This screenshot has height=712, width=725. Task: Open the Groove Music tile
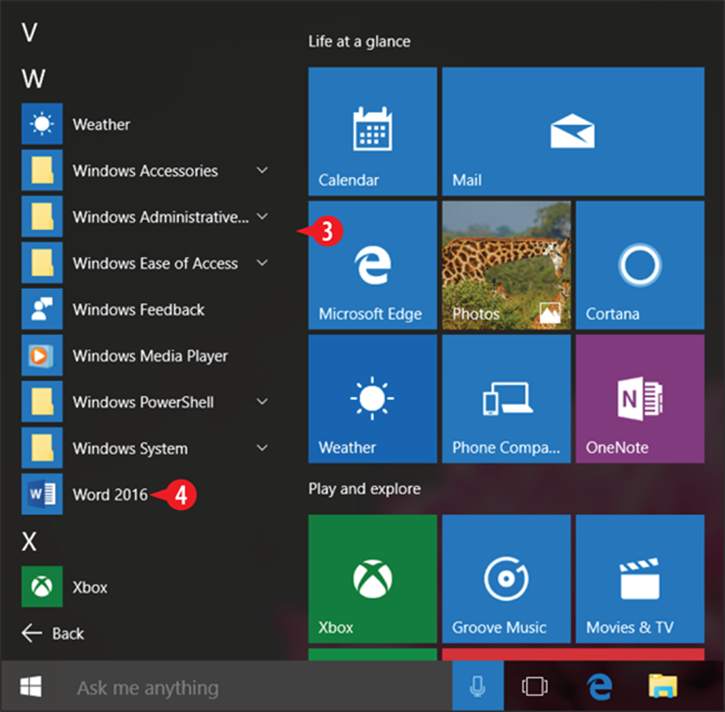[x=507, y=579]
